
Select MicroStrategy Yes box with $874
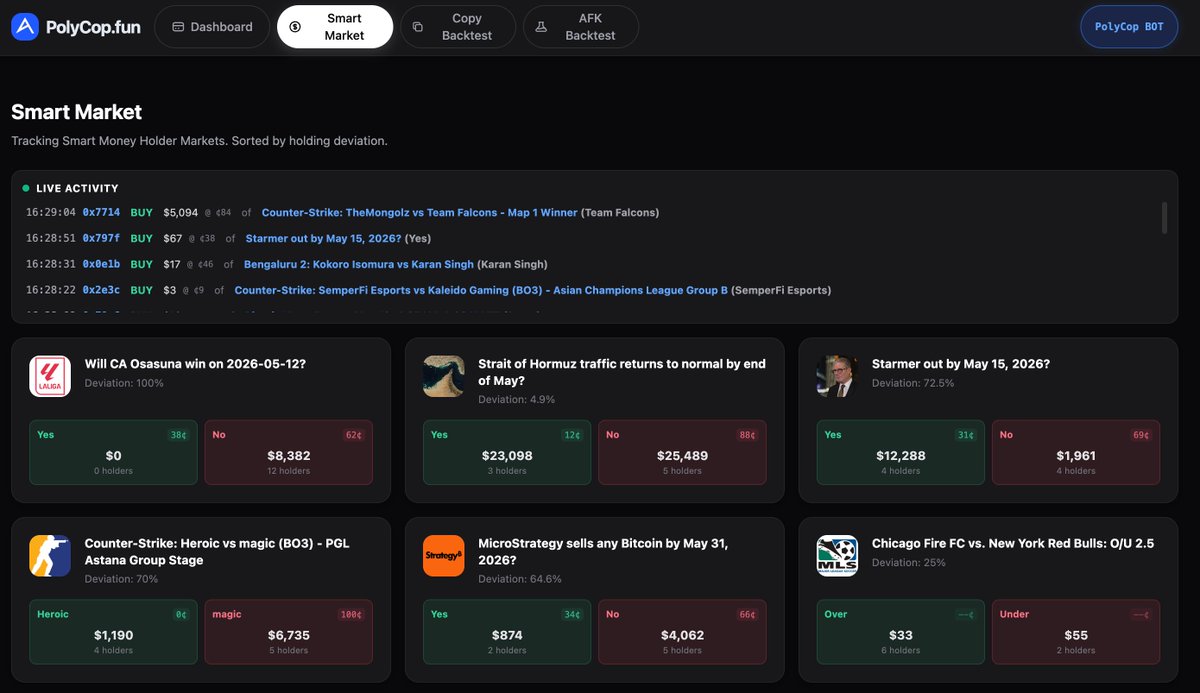point(507,632)
